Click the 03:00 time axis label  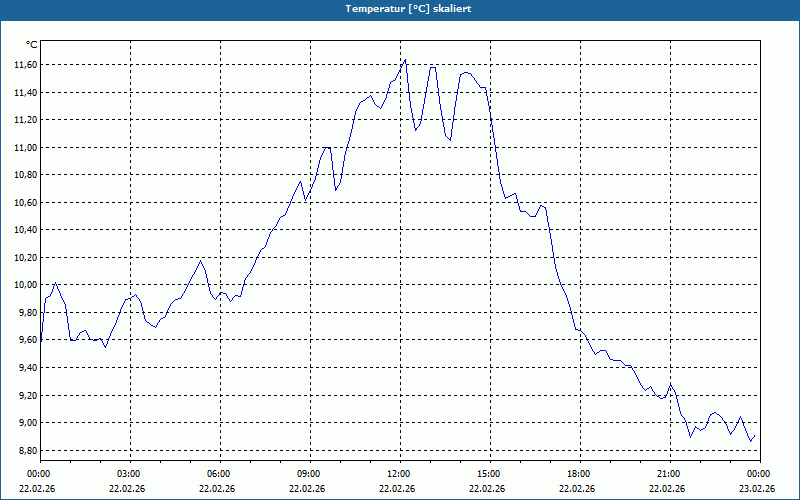(131, 474)
